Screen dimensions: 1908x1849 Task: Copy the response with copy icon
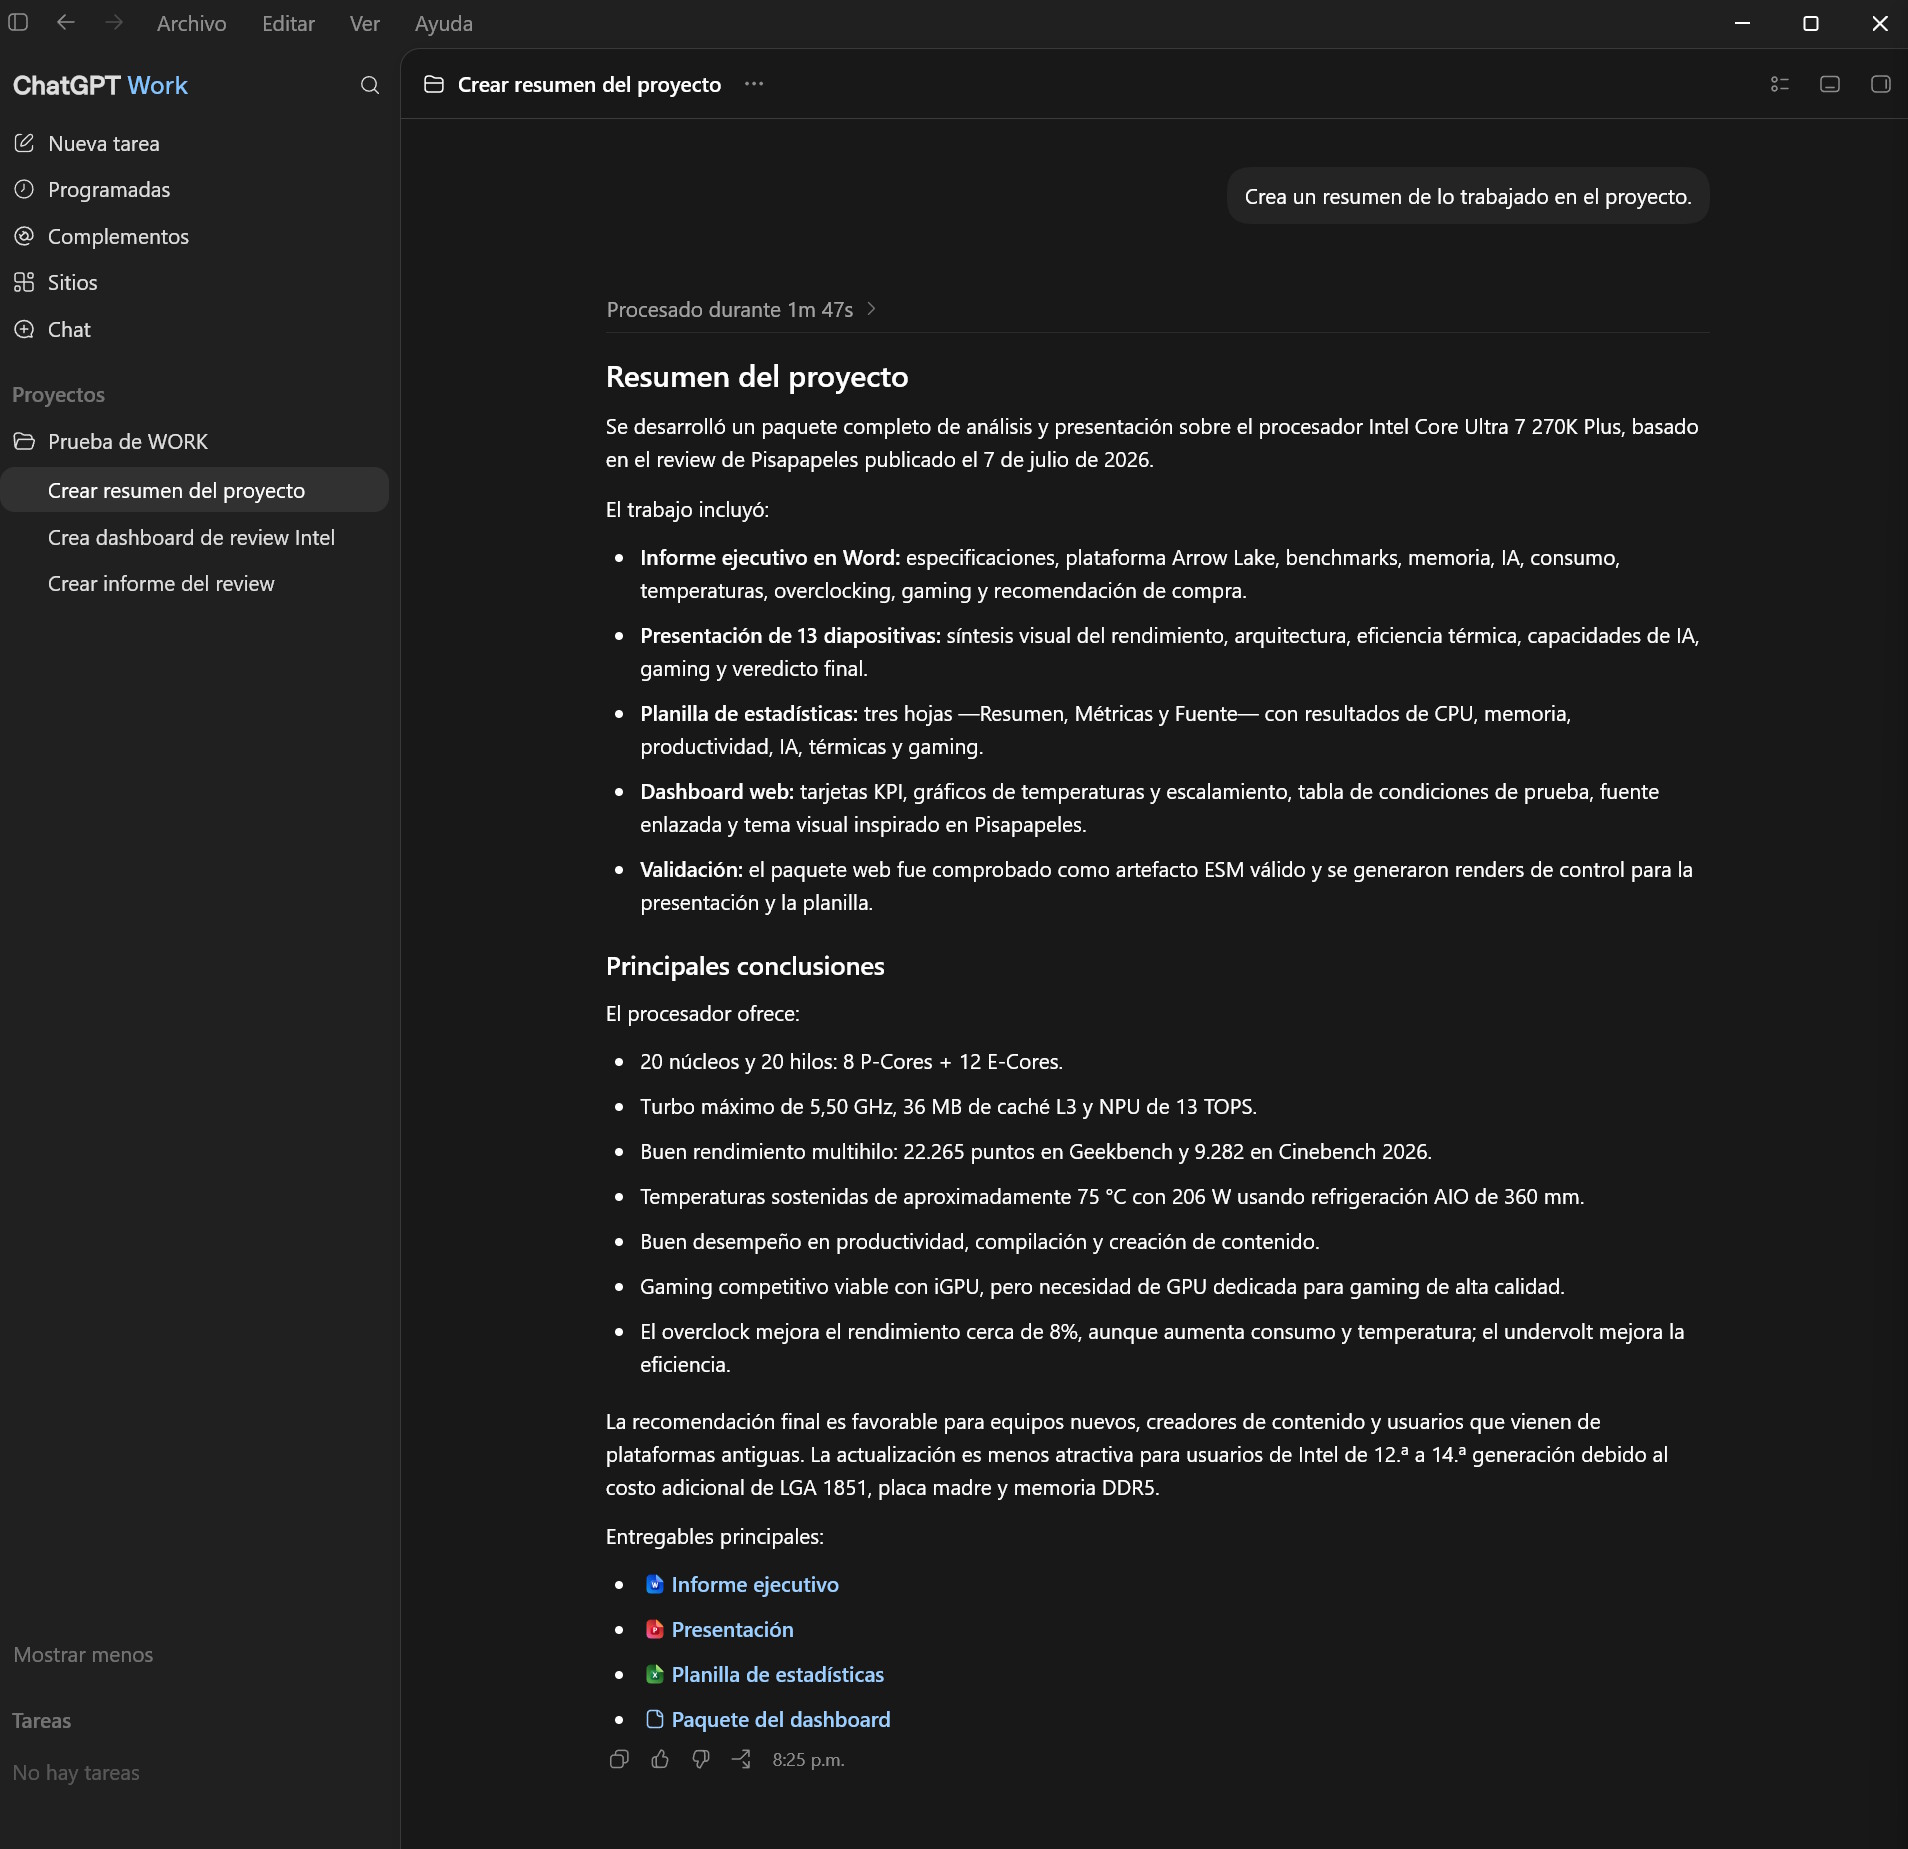point(619,1759)
